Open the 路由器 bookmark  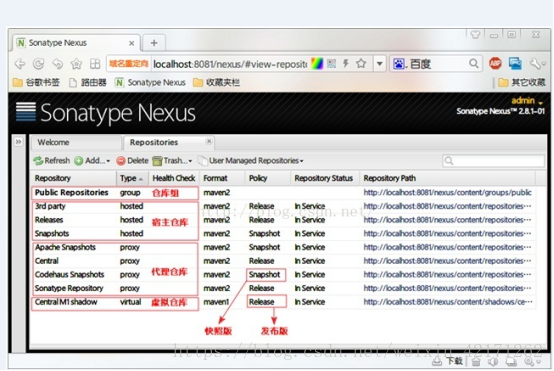(88, 82)
